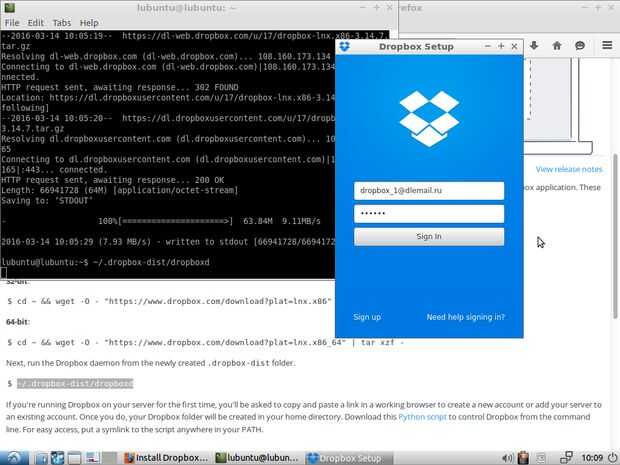Open Need help signing in link
Image resolution: width=620 pixels, height=465 pixels.
coord(465,317)
